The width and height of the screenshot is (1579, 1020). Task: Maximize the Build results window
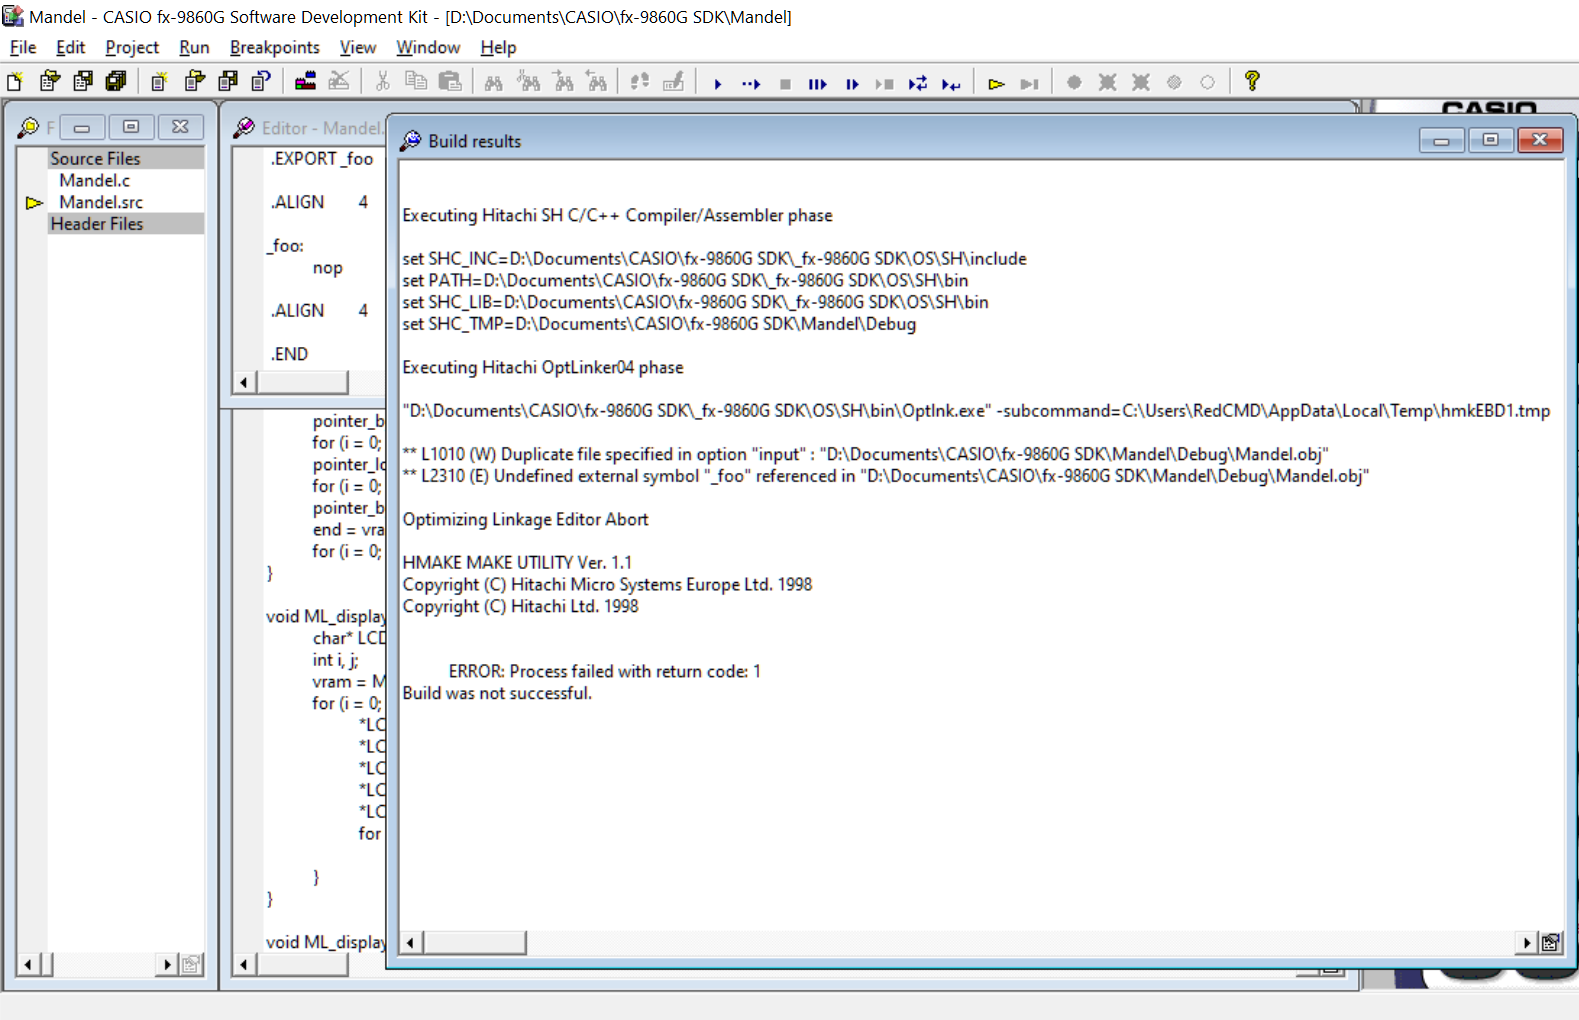click(1490, 140)
